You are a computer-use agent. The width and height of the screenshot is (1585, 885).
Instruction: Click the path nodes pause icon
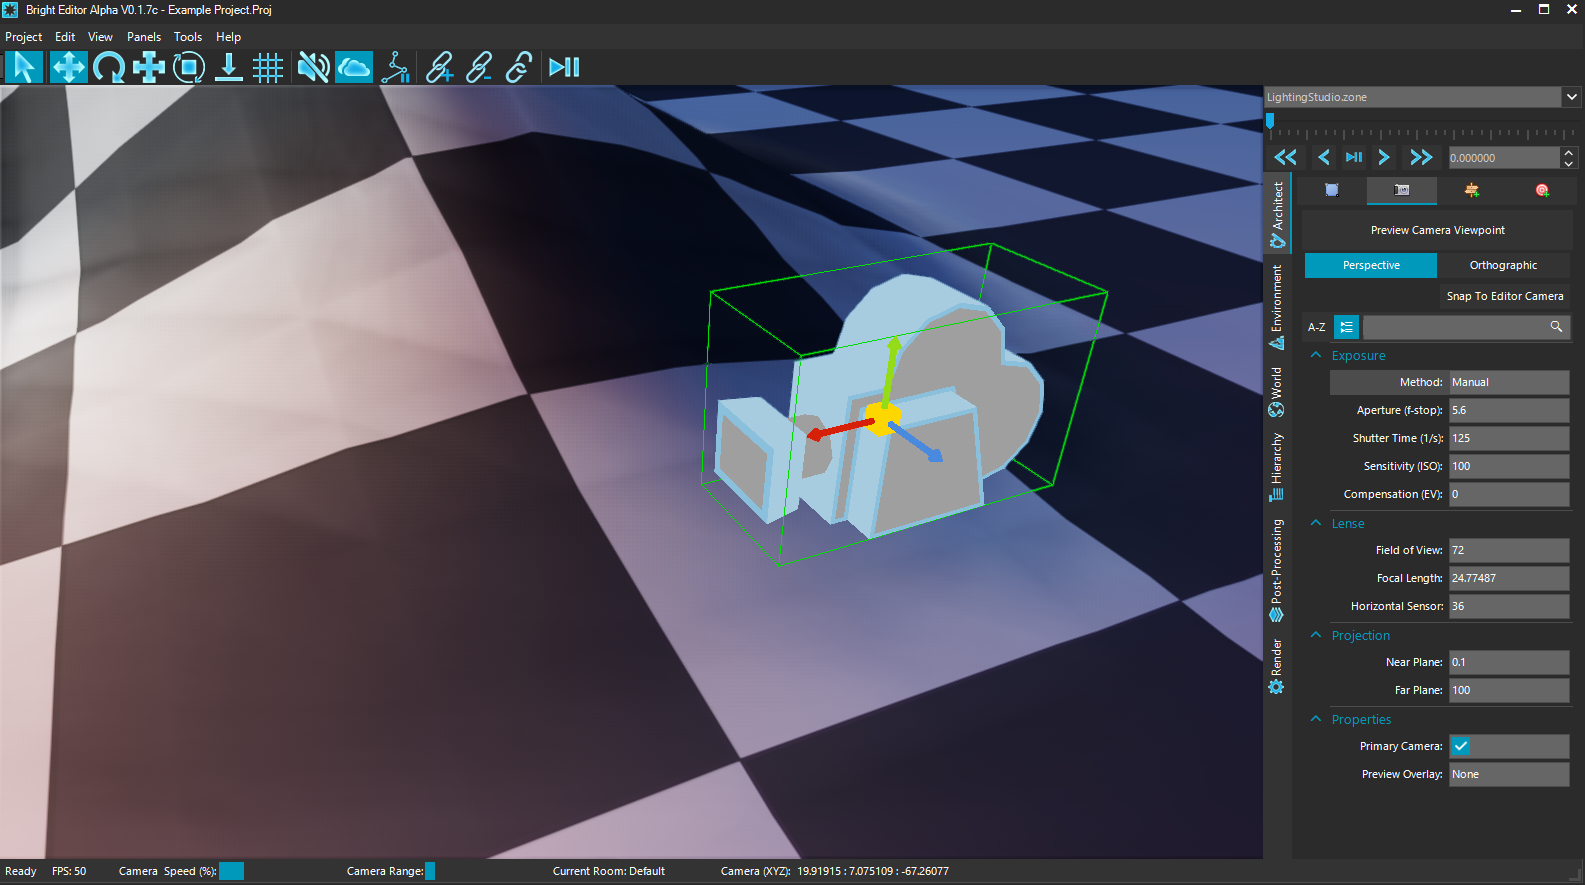point(396,67)
